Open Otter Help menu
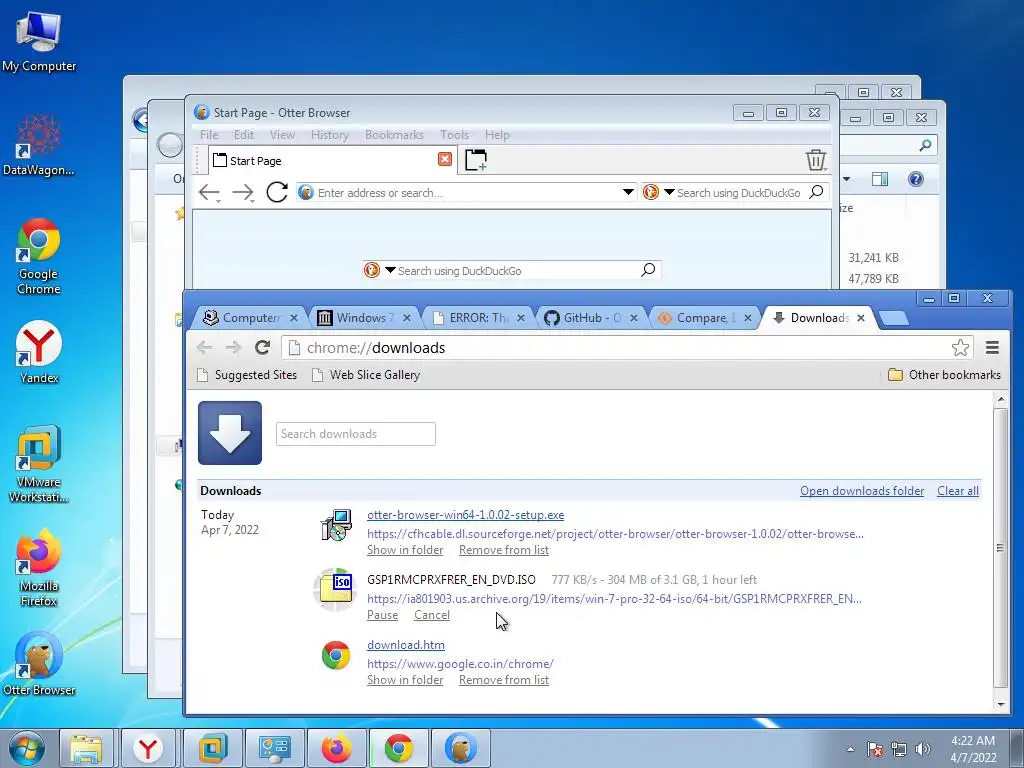The width and height of the screenshot is (1024, 768). pos(497,135)
